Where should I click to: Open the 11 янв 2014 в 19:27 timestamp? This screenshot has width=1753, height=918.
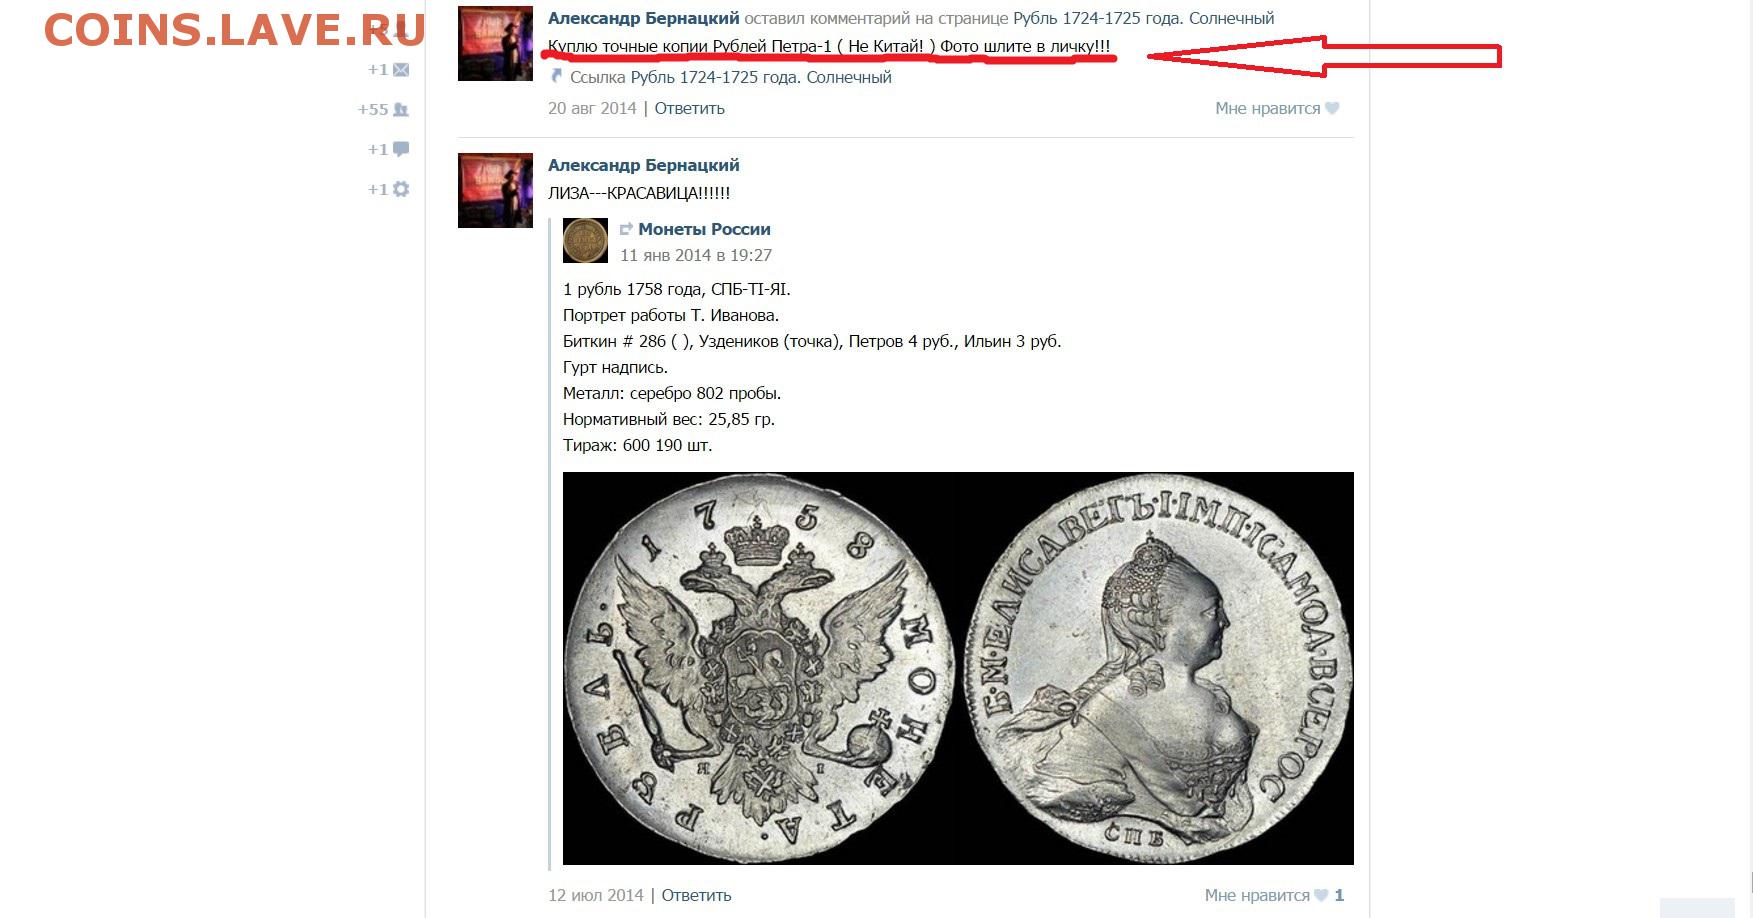(696, 255)
